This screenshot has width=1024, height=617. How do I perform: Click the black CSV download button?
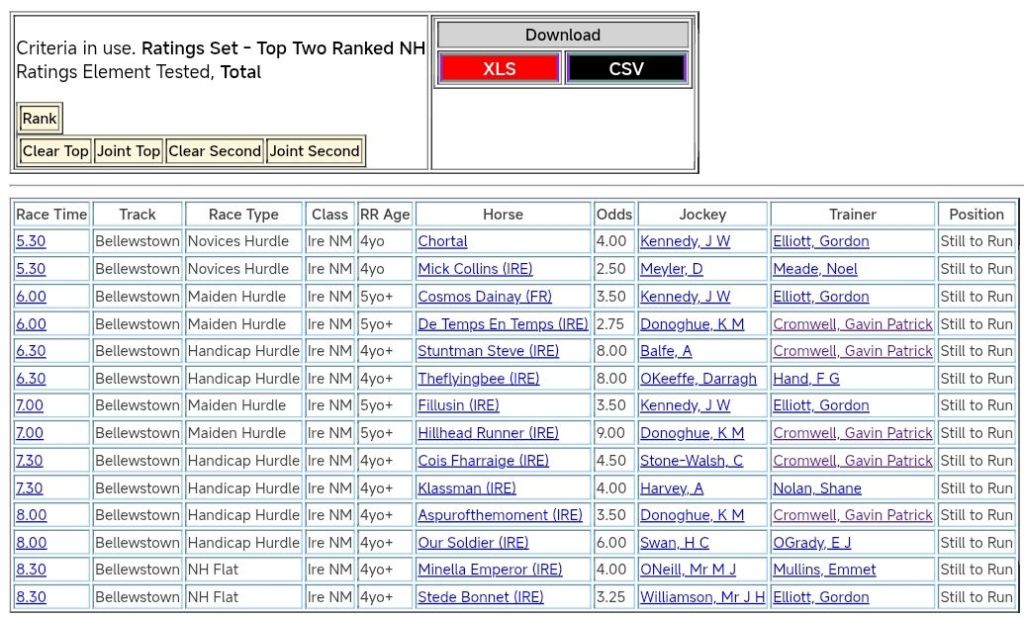coord(626,69)
